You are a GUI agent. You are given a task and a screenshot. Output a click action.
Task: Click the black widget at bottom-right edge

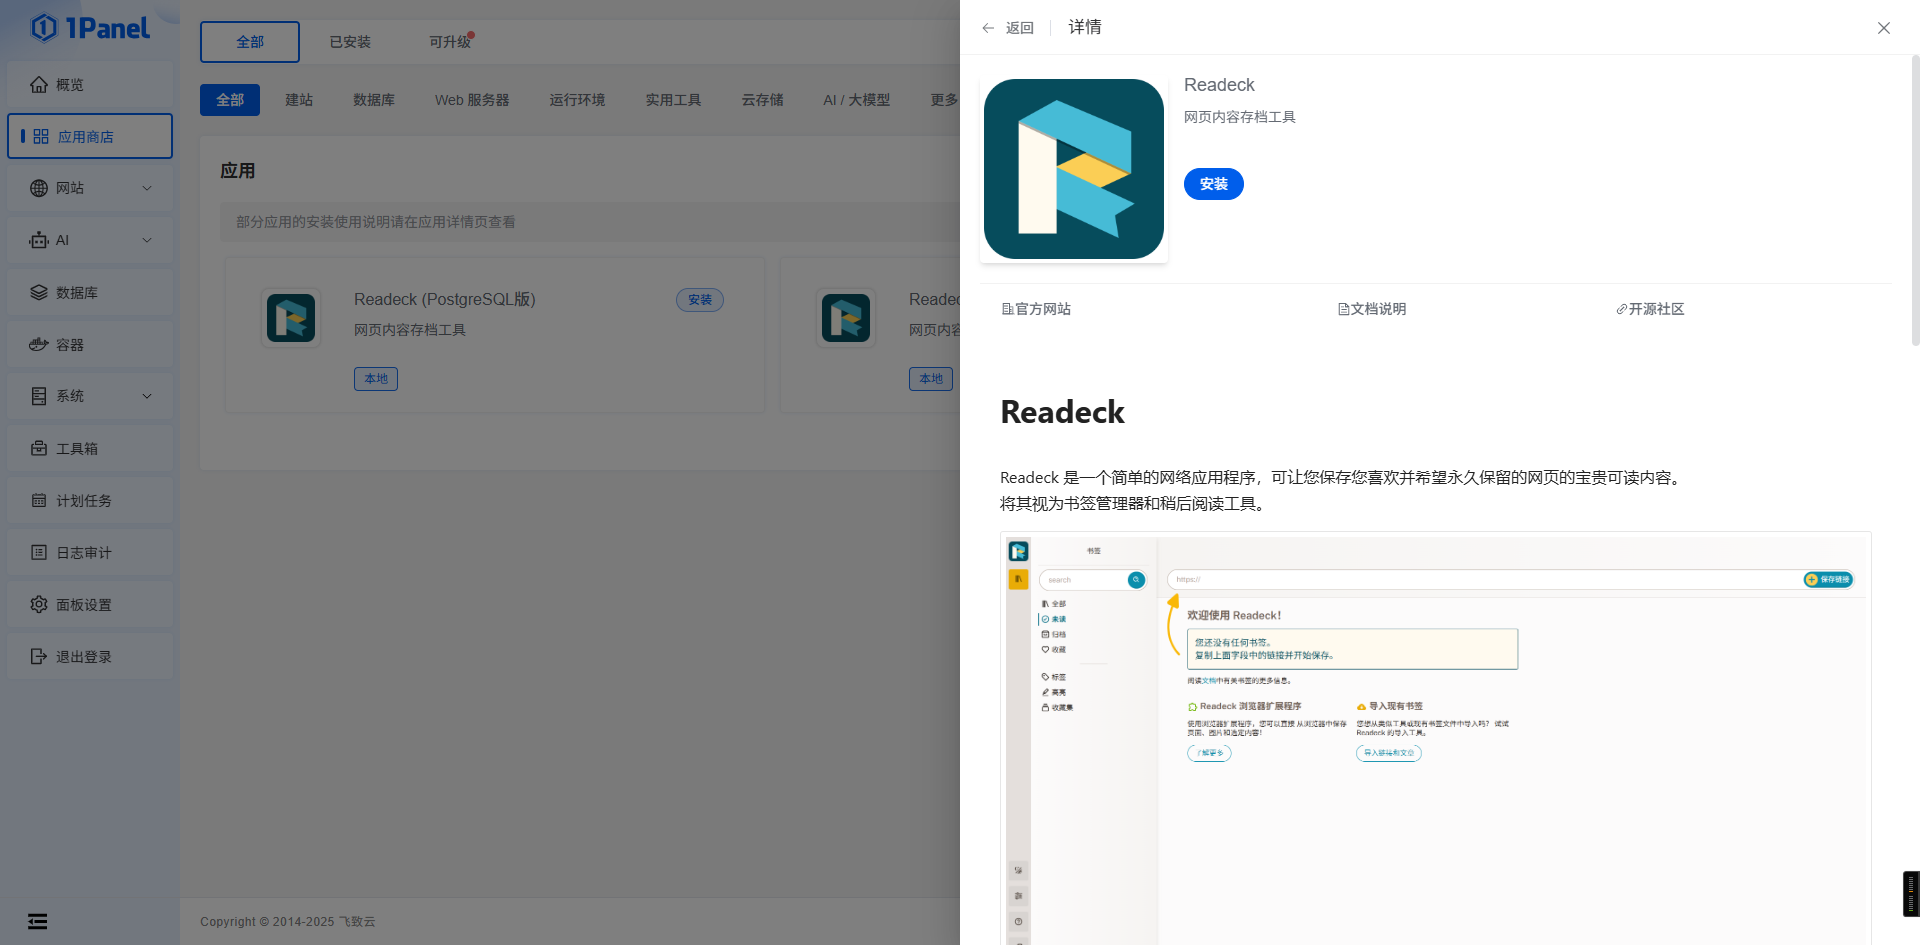pos(1911,894)
